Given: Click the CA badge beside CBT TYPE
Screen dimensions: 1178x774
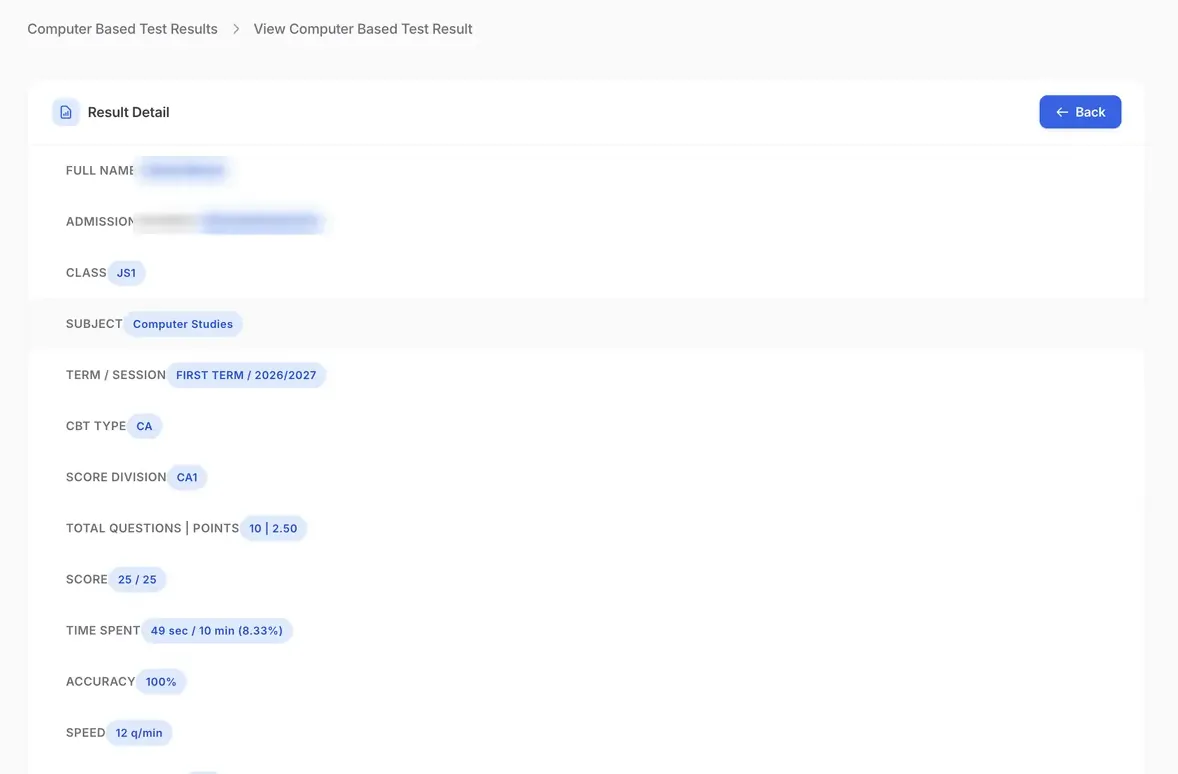Looking at the screenshot, I should (x=144, y=426).
